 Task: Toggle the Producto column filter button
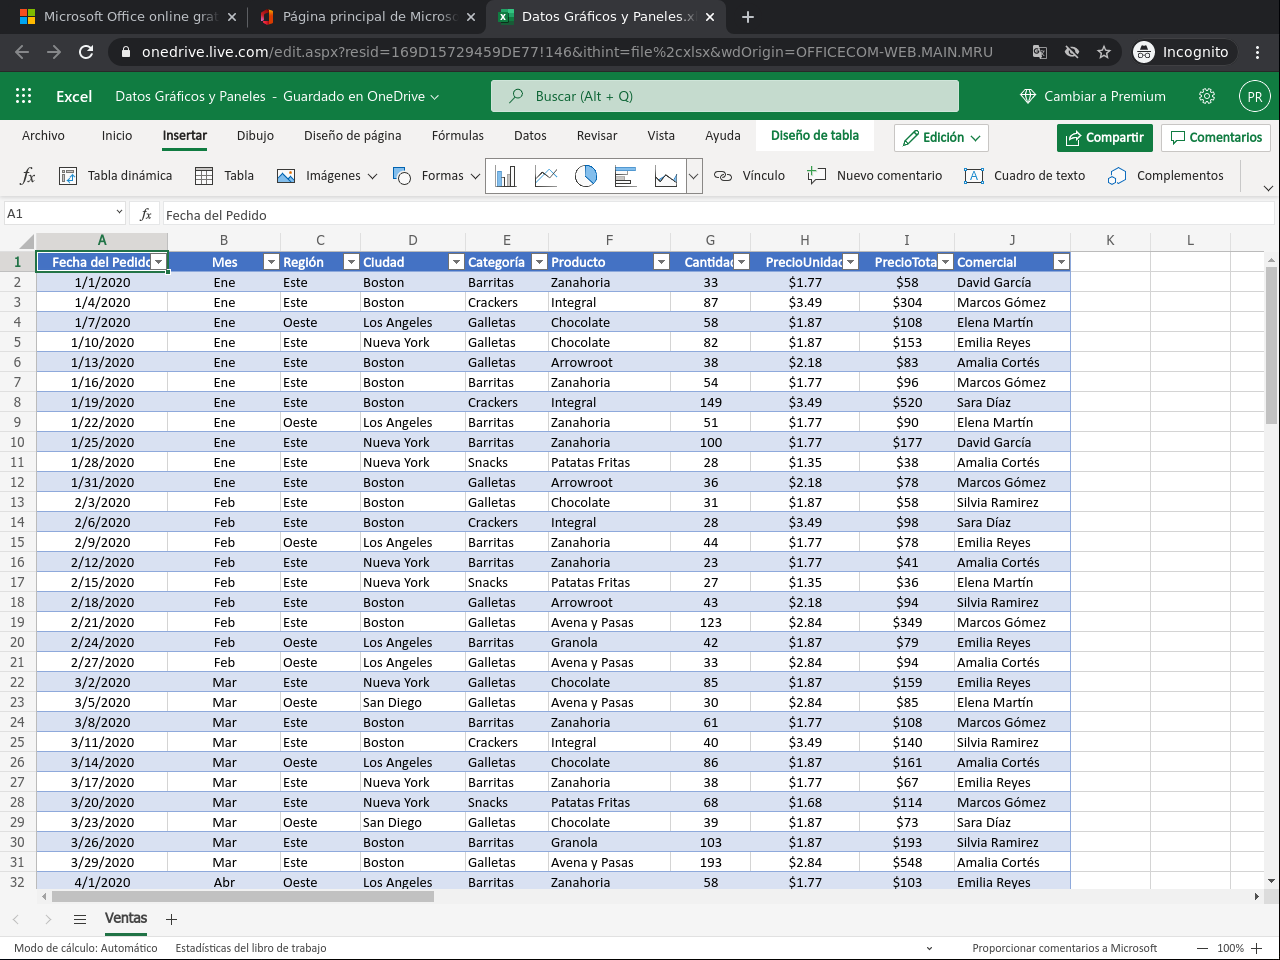pyautogui.click(x=661, y=262)
